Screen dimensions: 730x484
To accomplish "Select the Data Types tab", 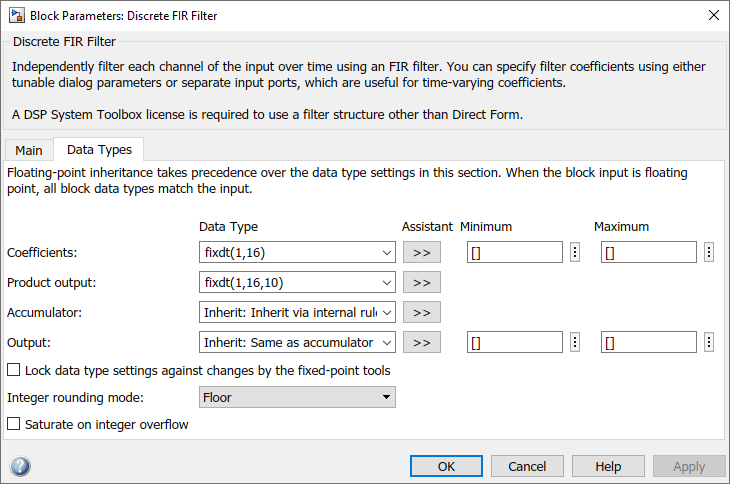I will [x=99, y=150].
